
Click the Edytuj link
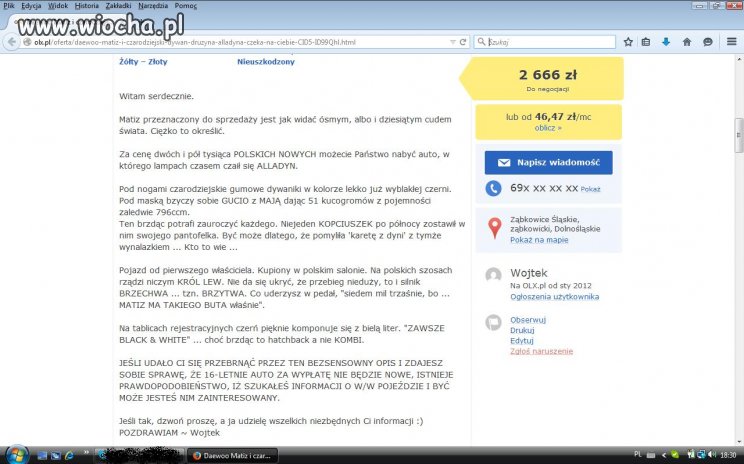coord(521,341)
